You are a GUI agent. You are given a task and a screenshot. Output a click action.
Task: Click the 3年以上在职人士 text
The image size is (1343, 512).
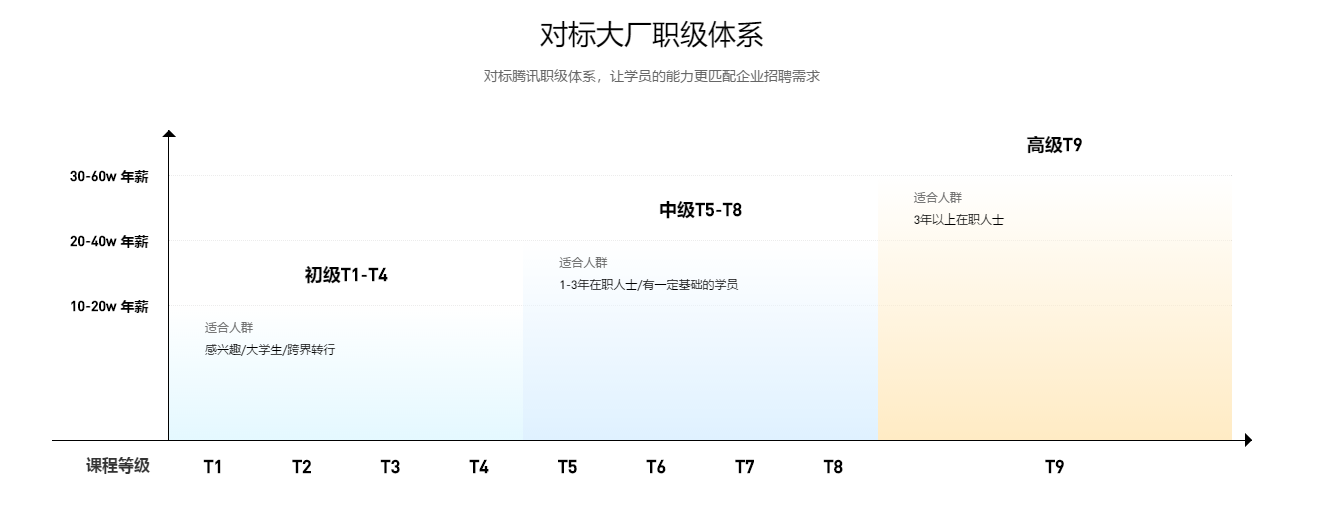958,220
